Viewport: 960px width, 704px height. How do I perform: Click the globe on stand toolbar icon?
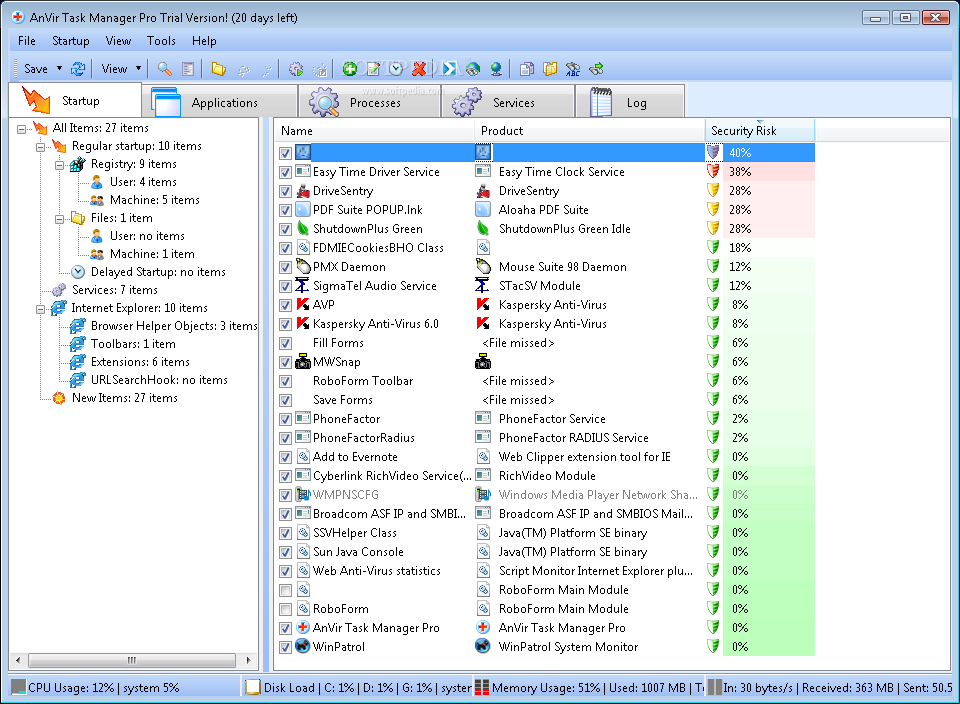click(x=496, y=69)
